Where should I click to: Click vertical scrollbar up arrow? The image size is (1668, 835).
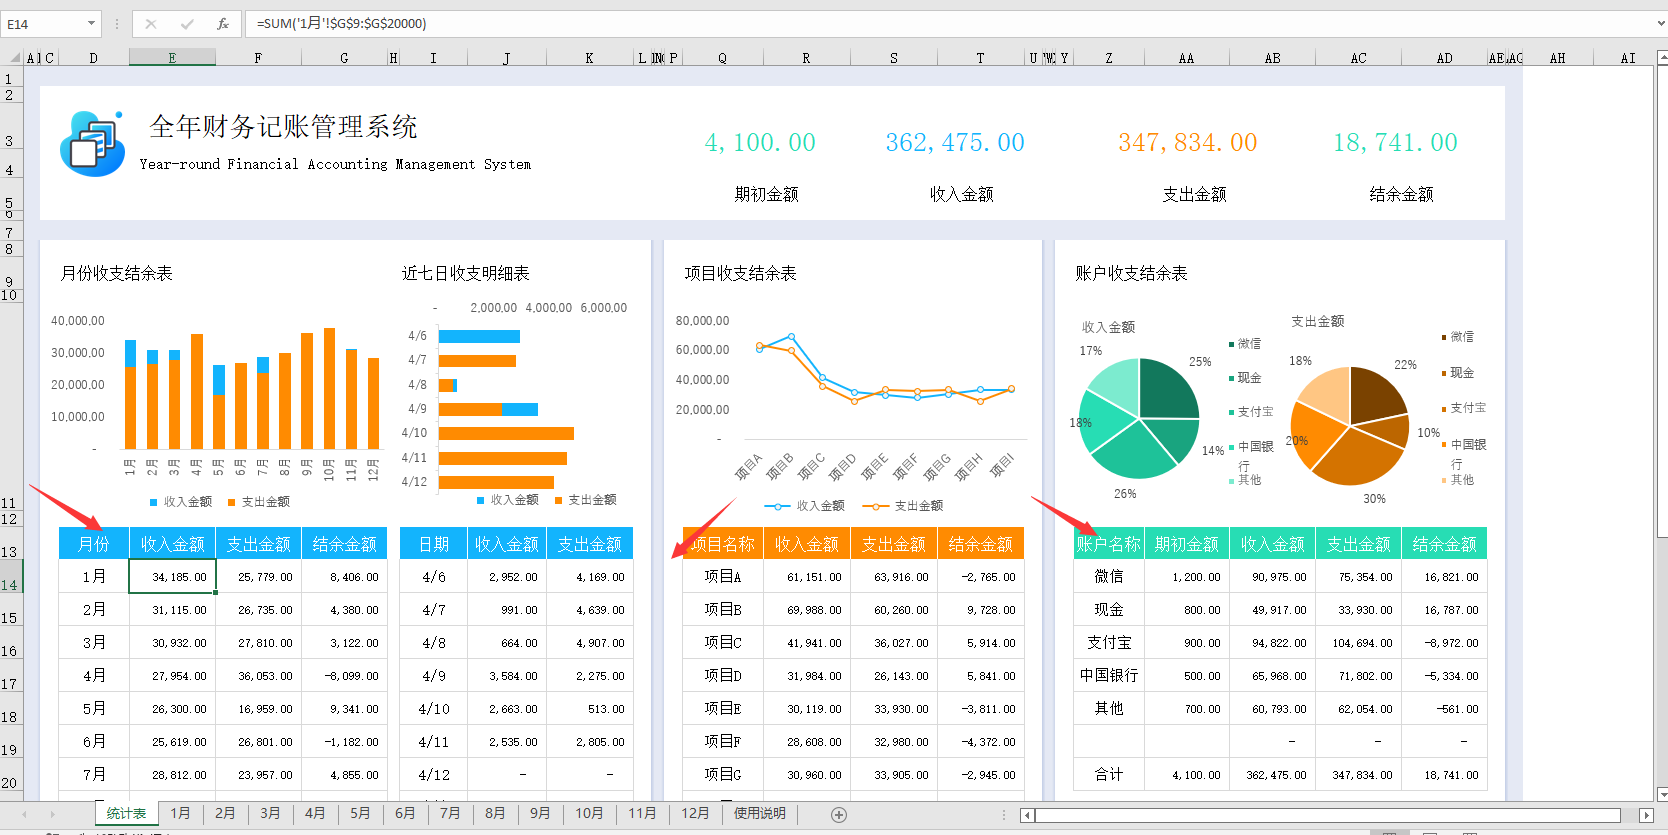click(1662, 58)
